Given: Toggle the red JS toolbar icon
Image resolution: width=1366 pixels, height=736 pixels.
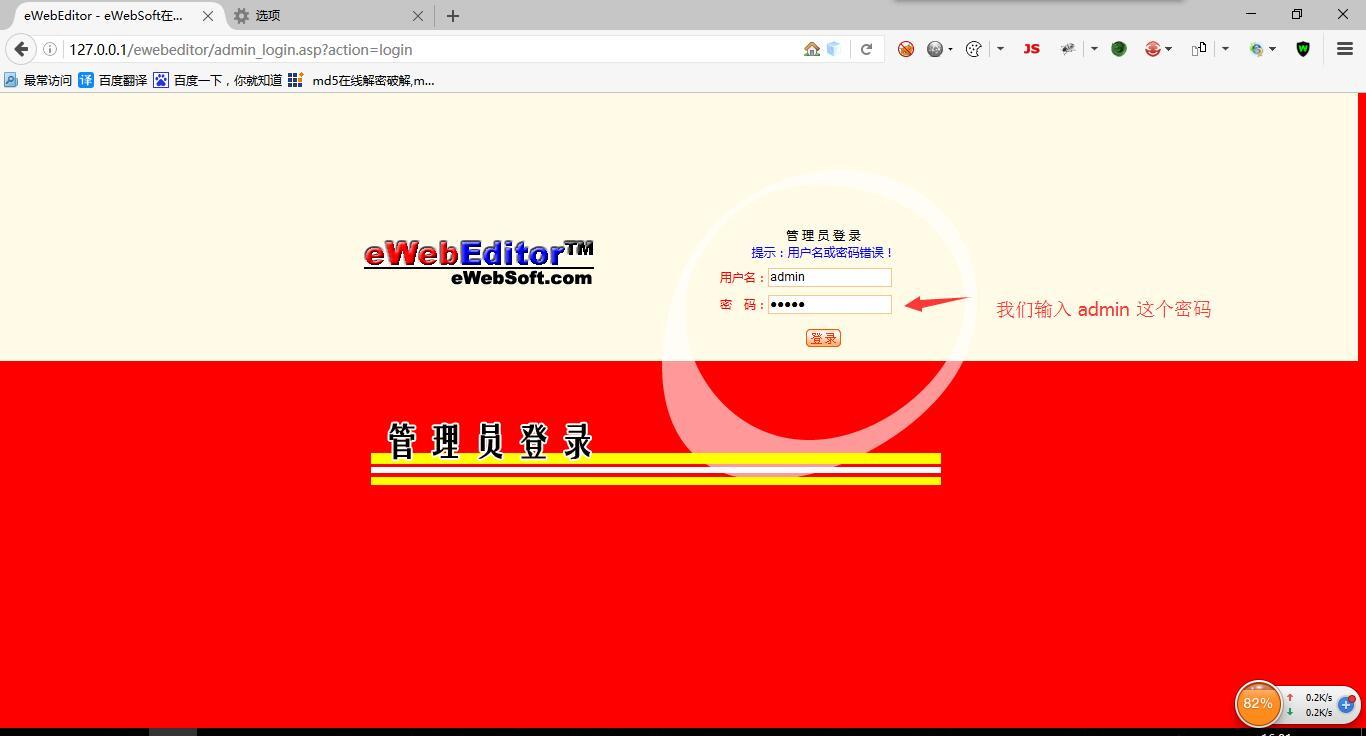Looking at the screenshot, I should pyautogui.click(x=1031, y=49).
